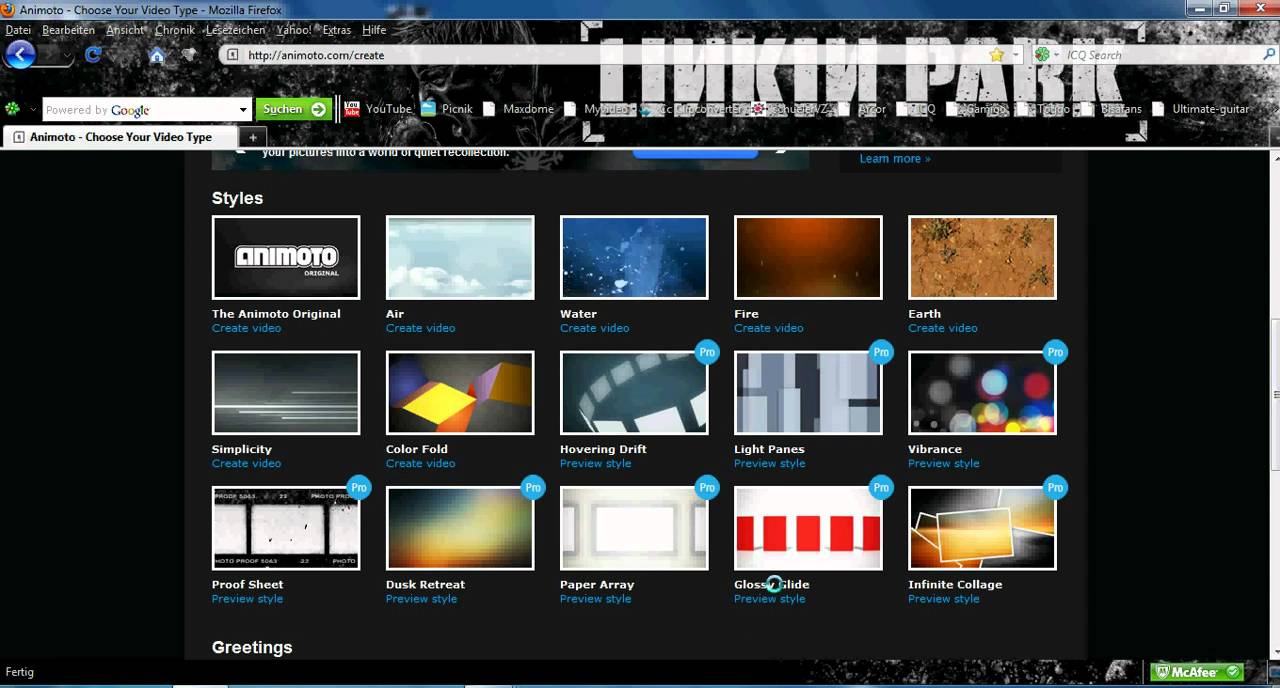
Task: Select the Paper Array style thumbnail
Action: coord(634,528)
